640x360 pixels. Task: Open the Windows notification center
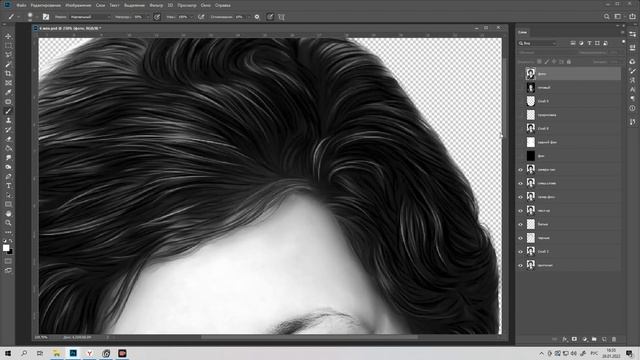point(629,353)
